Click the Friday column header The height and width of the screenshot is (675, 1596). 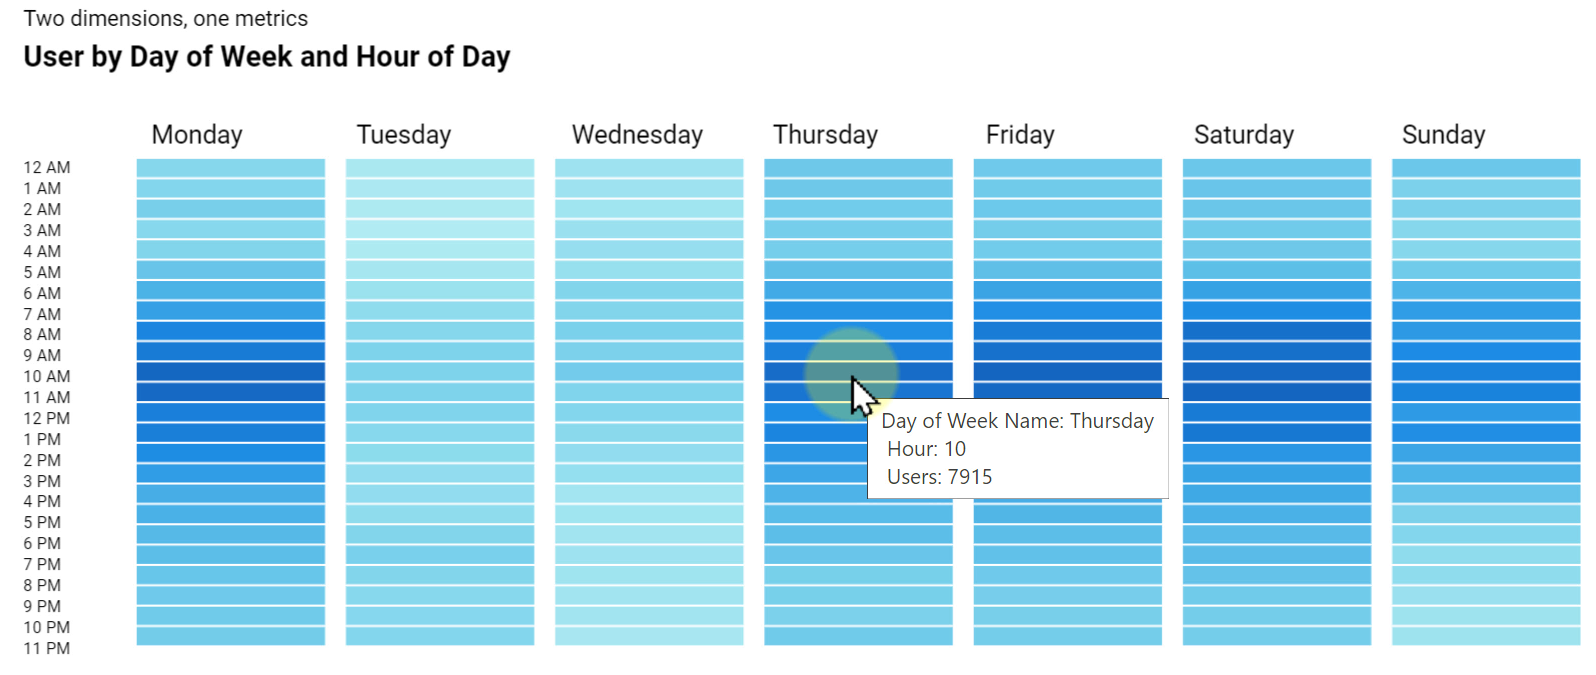point(1020,135)
